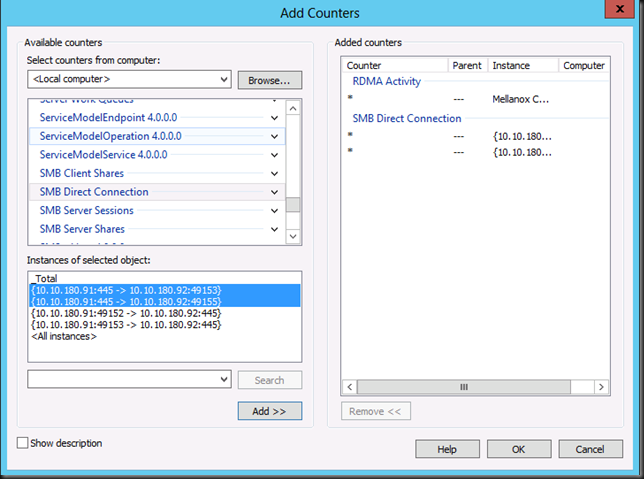Click the Computer column header
Viewport: 644px width, 479px height.
point(584,65)
